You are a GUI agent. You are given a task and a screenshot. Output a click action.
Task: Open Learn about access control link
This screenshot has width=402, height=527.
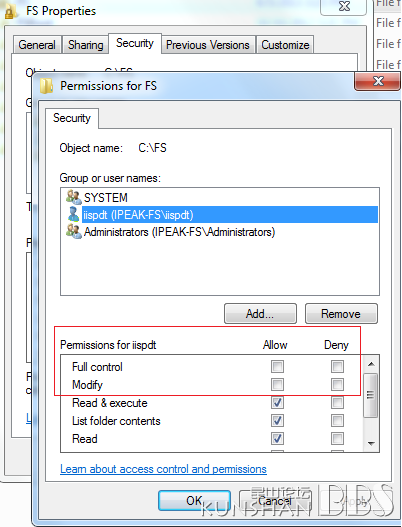click(163, 469)
